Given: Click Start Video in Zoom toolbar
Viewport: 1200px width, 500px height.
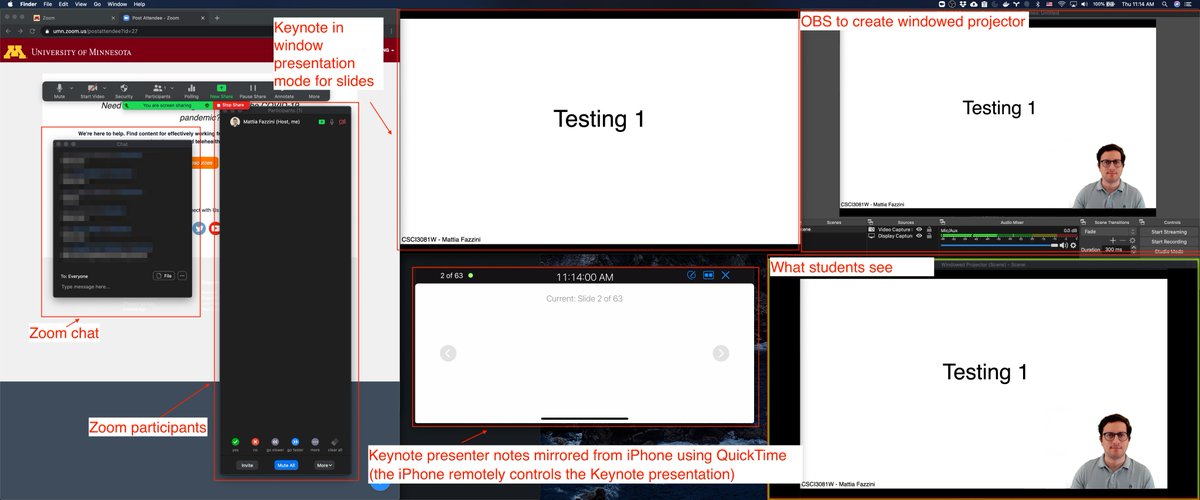Looking at the screenshot, I should [91, 90].
